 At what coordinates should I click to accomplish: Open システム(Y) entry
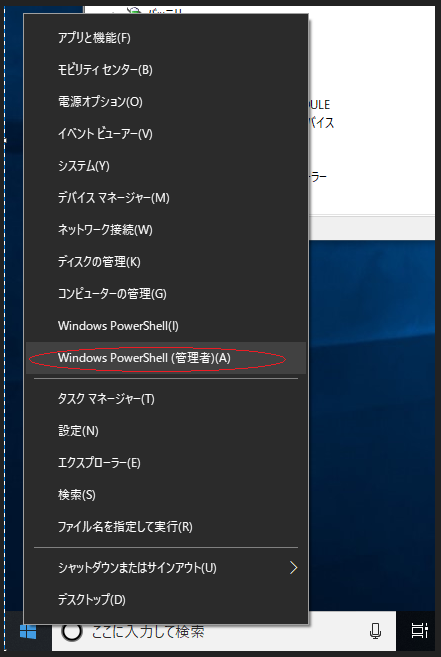pyautogui.click(x=166, y=166)
